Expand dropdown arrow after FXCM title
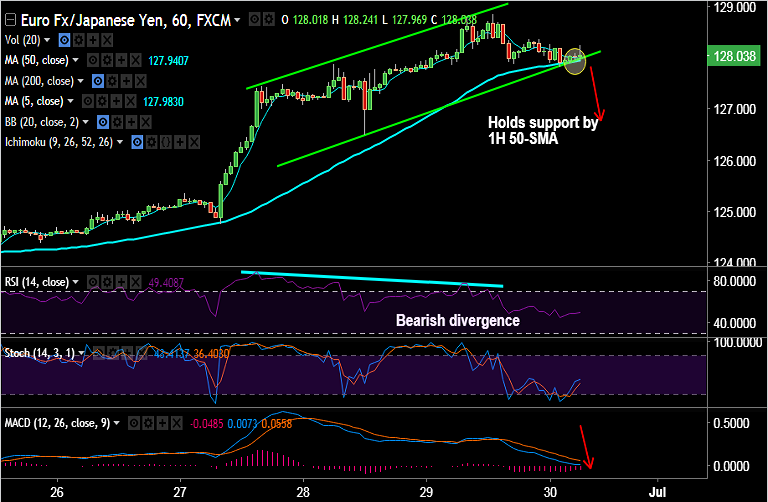The height and width of the screenshot is (502, 768). [238, 21]
